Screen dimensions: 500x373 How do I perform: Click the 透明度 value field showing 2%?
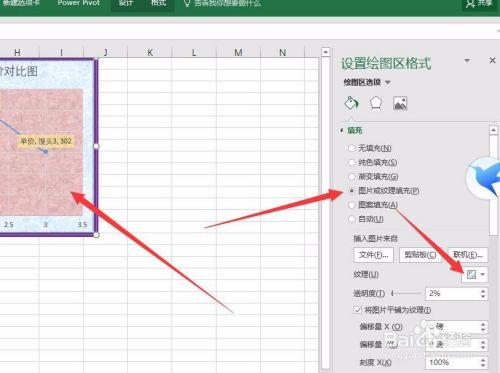[x=452, y=293]
